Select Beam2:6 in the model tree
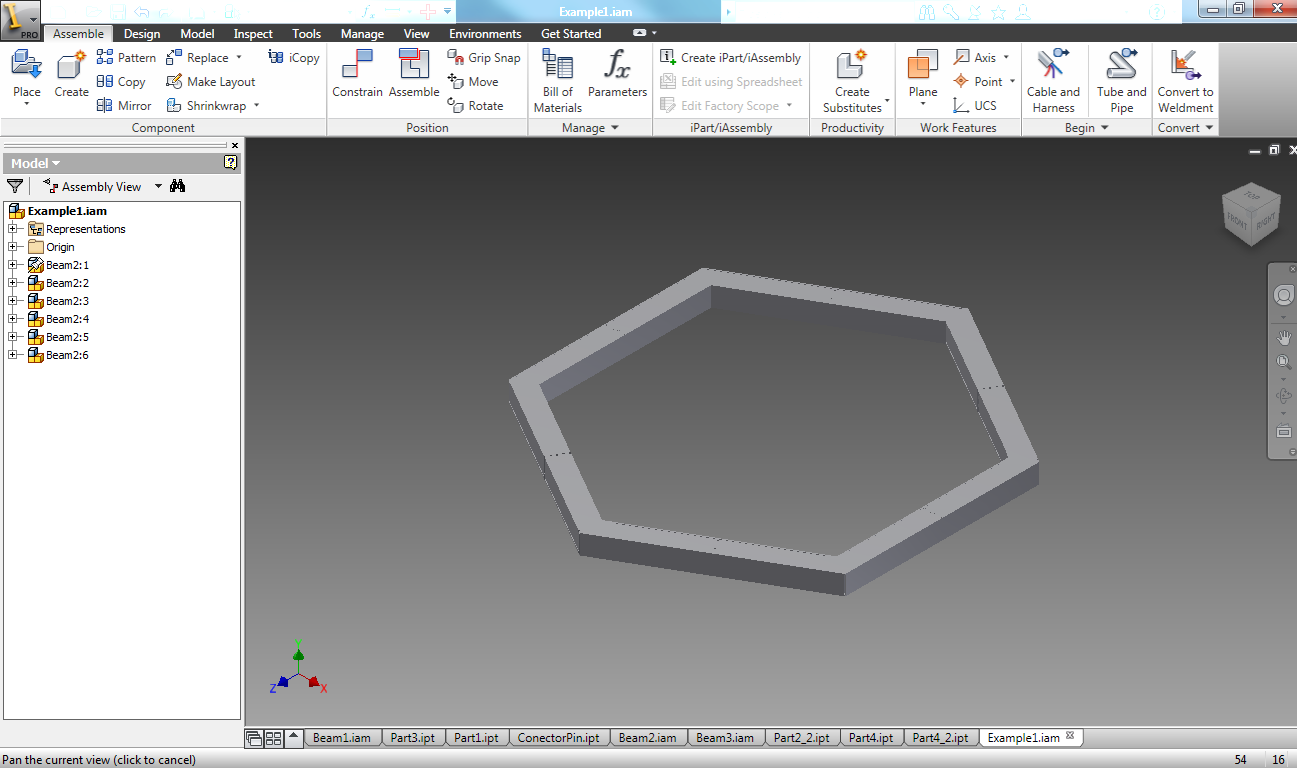The width and height of the screenshot is (1297, 768). 67,355
